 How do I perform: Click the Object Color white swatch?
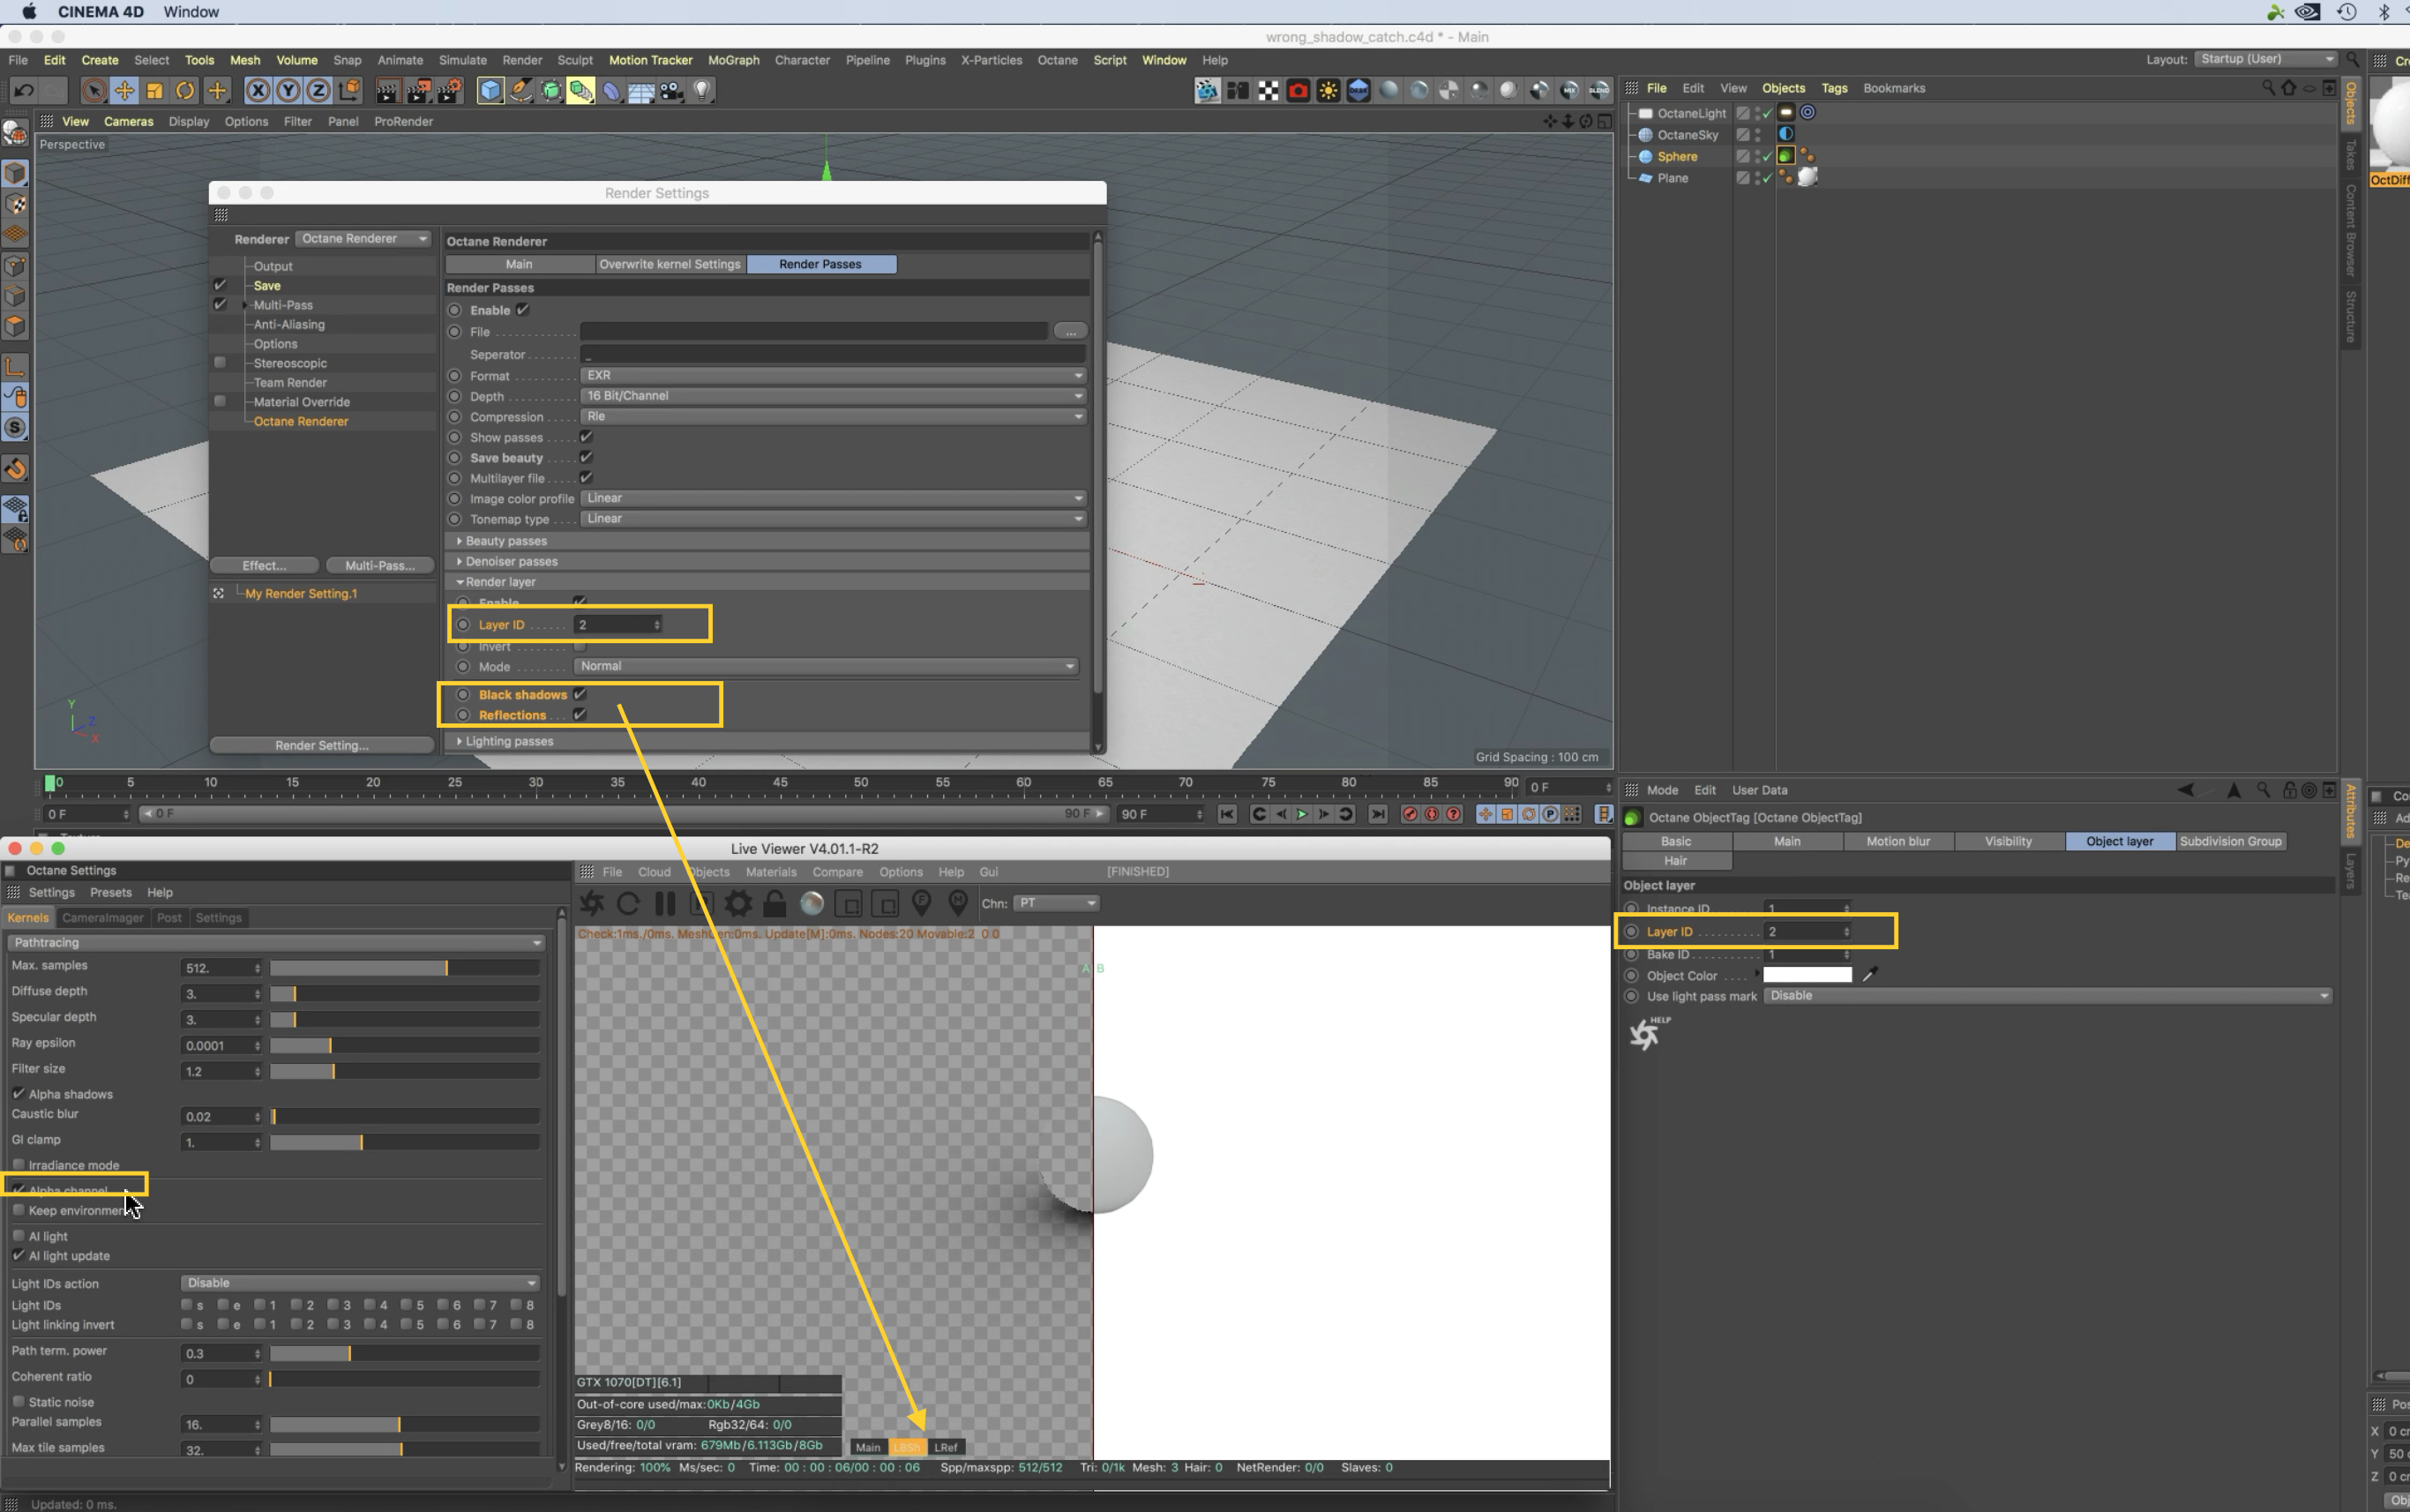(x=1807, y=975)
